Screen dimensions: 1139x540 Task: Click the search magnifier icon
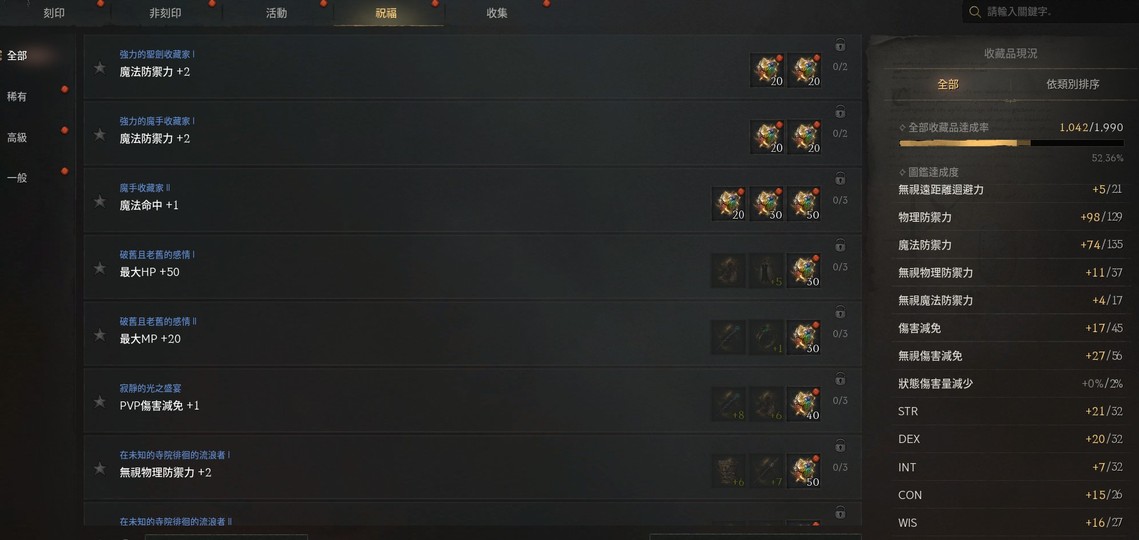[975, 12]
